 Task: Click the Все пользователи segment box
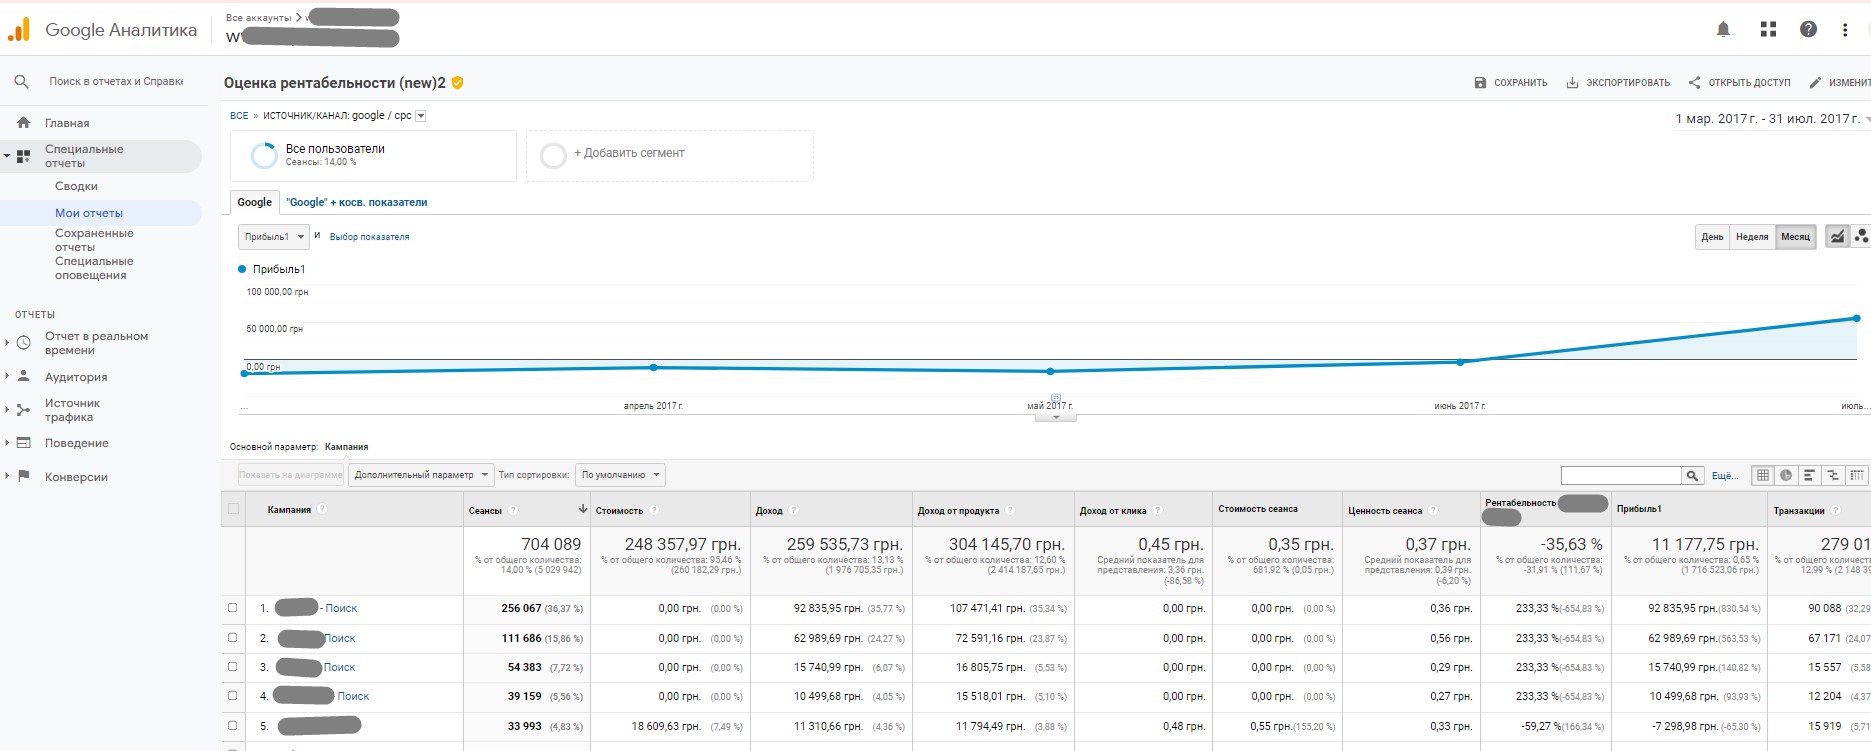click(x=373, y=155)
